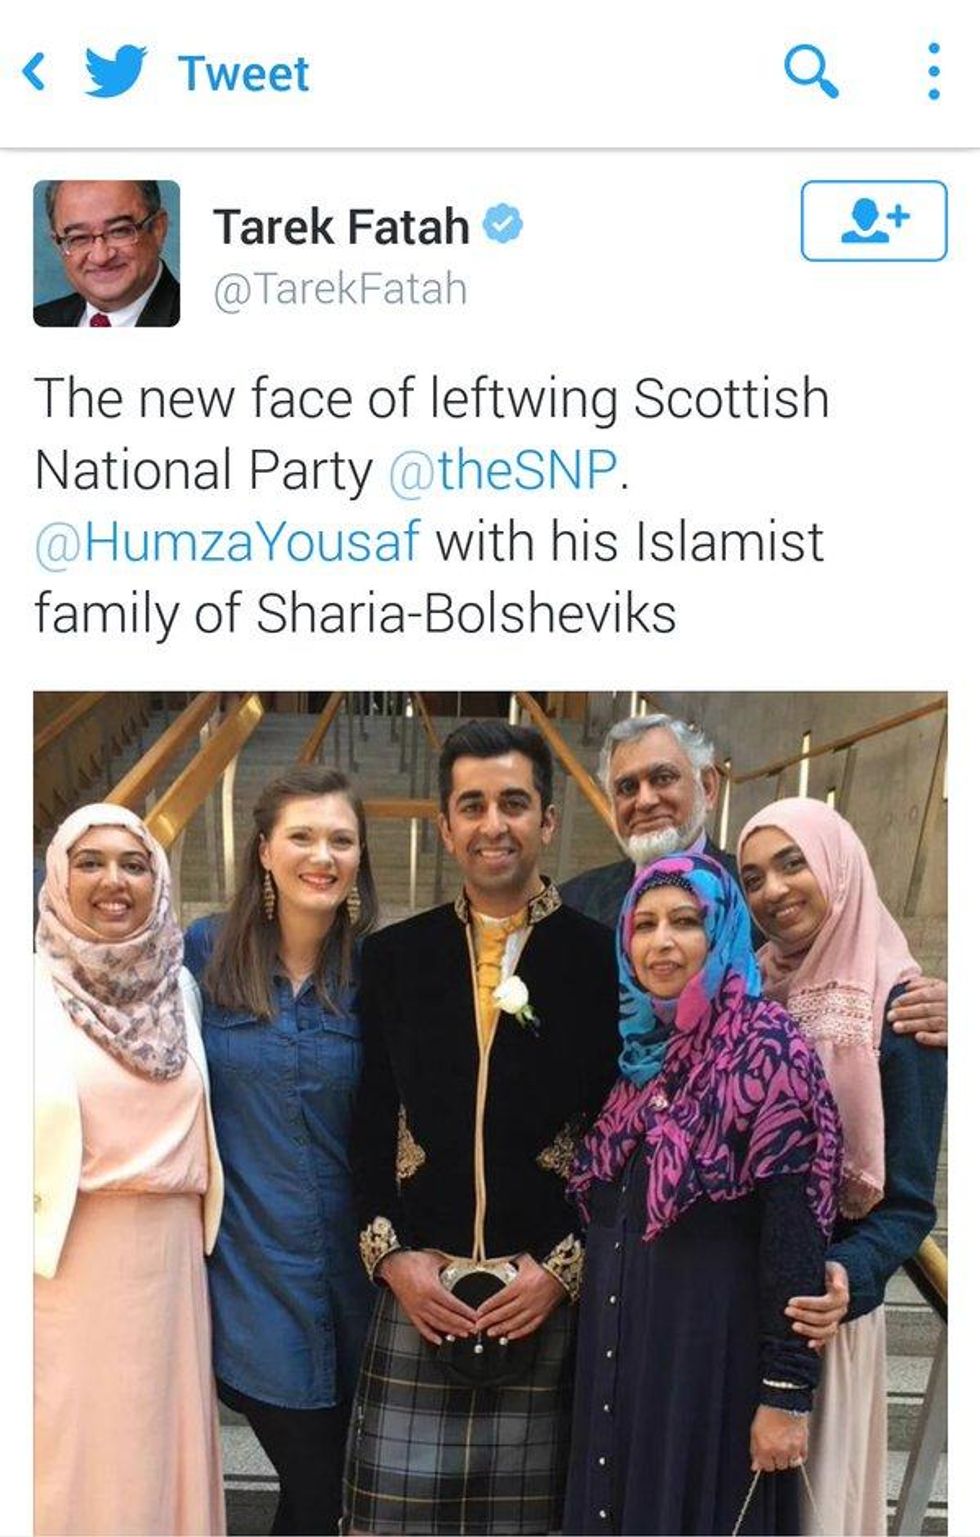
Task: Open the three-dot overflow menu
Action: tap(933, 71)
